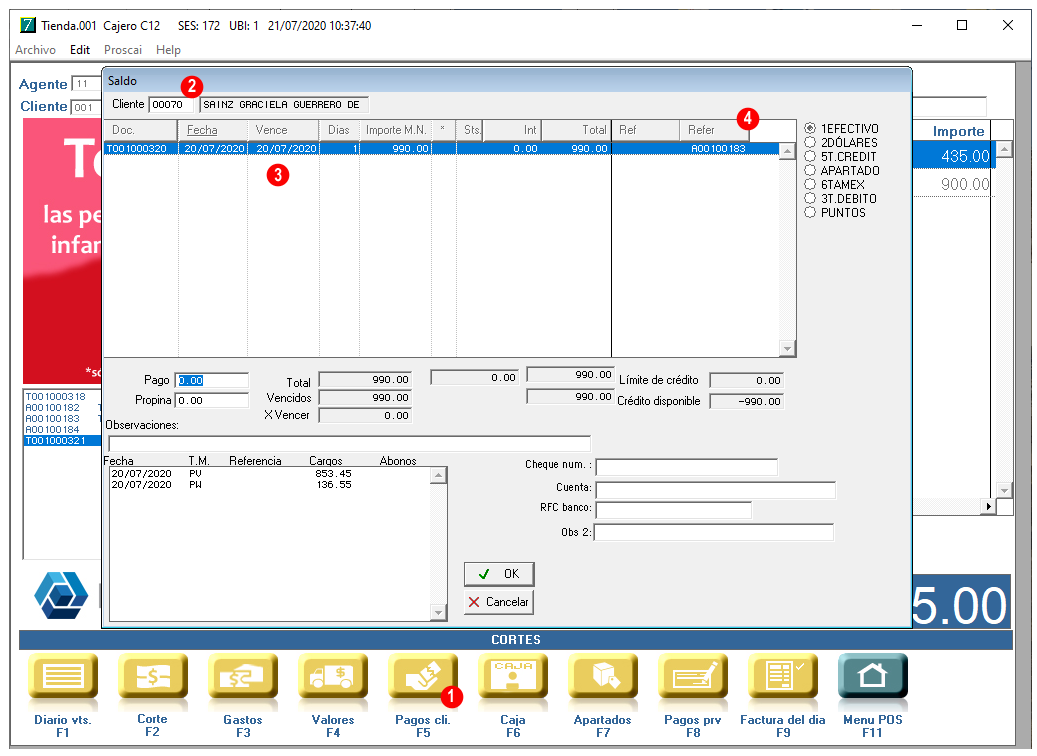Select PUNTOS radio button
Viewport: 1037px width, 756px height.
pyautogui.click(x=810, y=213)
